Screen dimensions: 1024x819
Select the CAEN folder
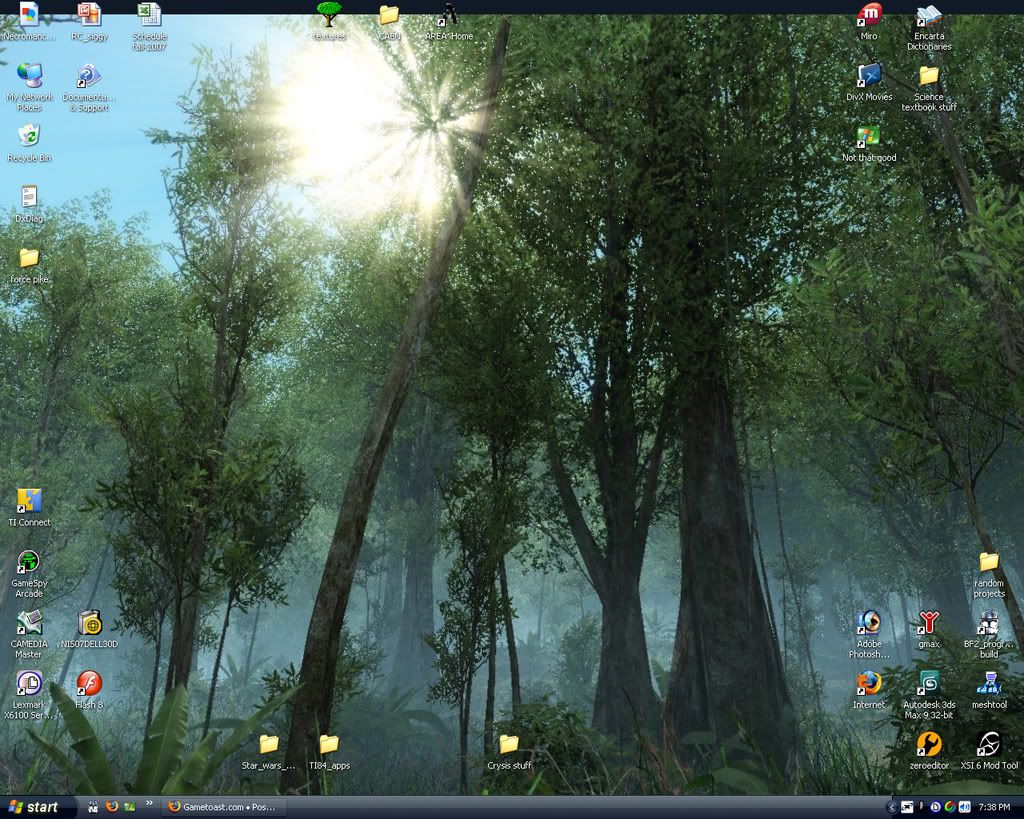coord(389,21)
